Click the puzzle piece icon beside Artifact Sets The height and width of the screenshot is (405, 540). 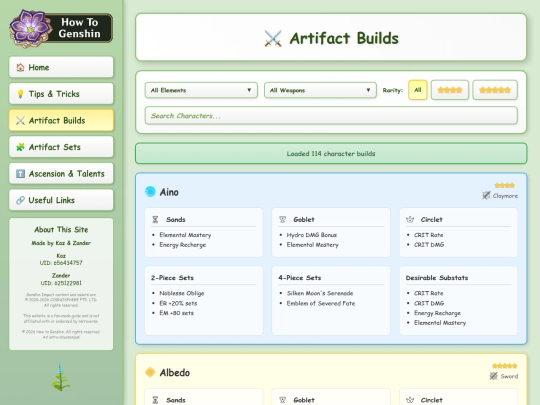point(20,147)
